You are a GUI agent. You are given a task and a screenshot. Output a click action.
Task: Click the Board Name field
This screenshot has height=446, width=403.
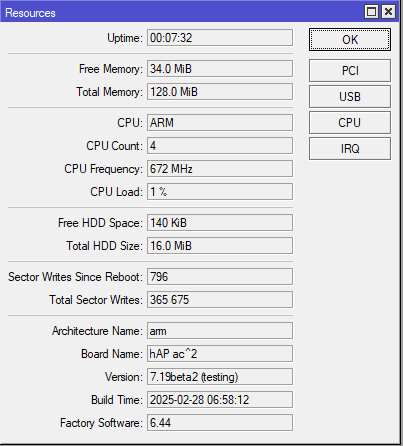pyautogui.click(x=220, y=354)
